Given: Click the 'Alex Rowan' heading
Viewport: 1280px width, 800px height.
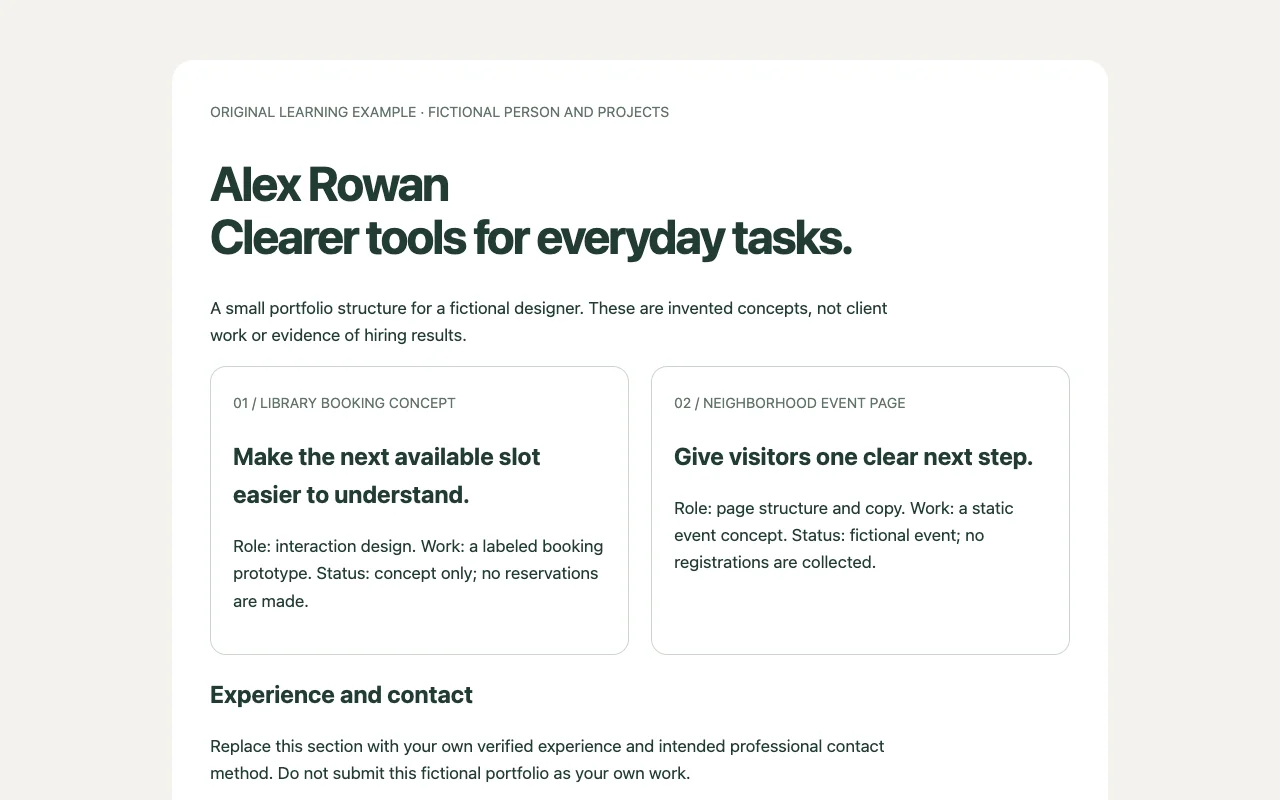Looking at the screenshot, I should click(x=329, y=185).
